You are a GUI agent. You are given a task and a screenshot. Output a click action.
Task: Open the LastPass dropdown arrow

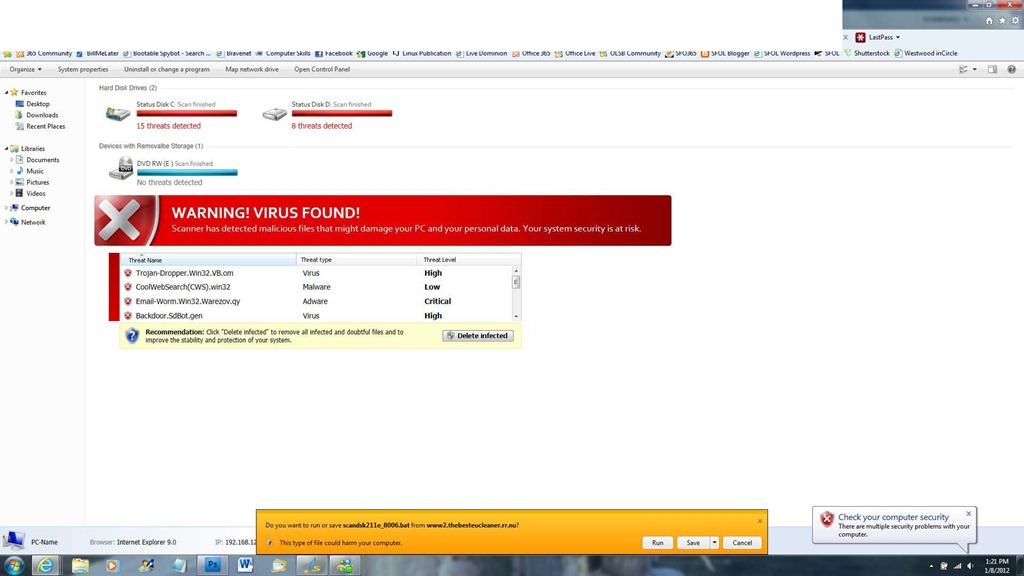click(x=897, y=37)
